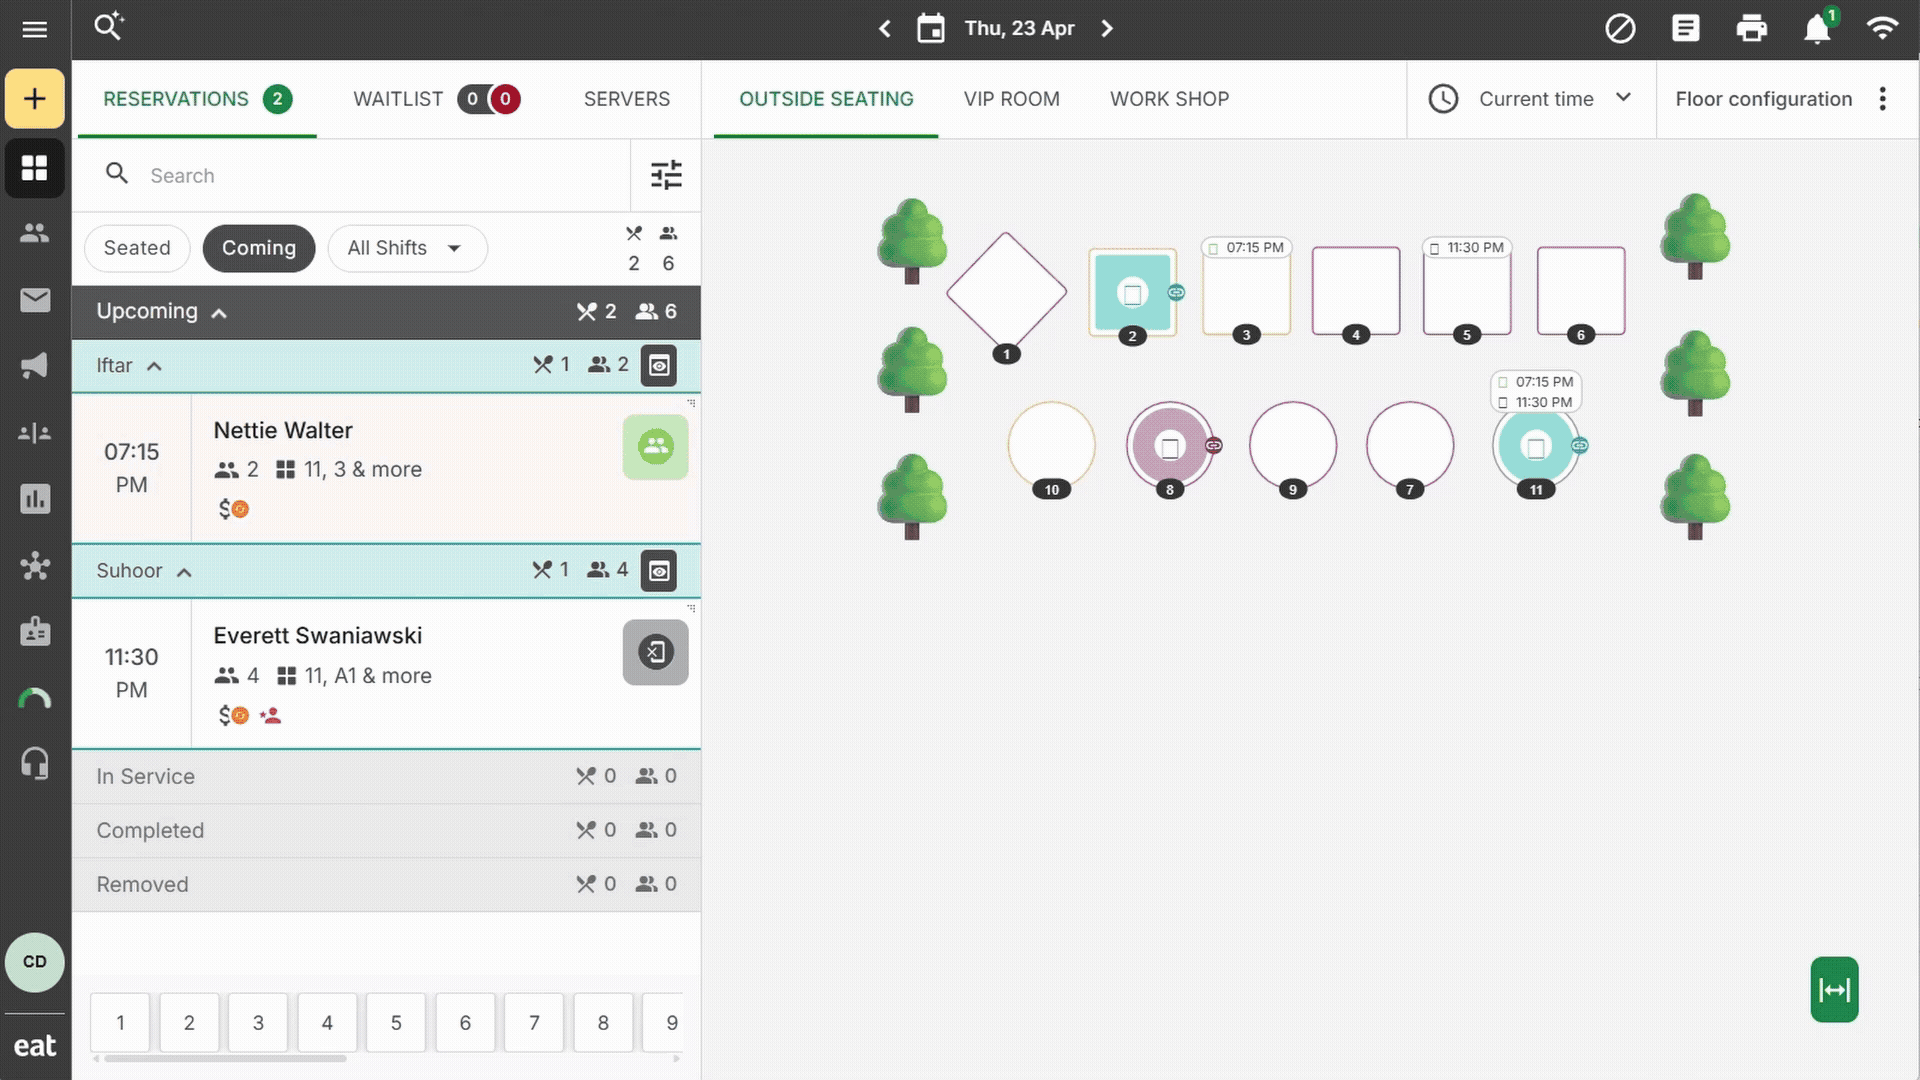
Task: Go to the next day arrow
Action: point(1106,28)
